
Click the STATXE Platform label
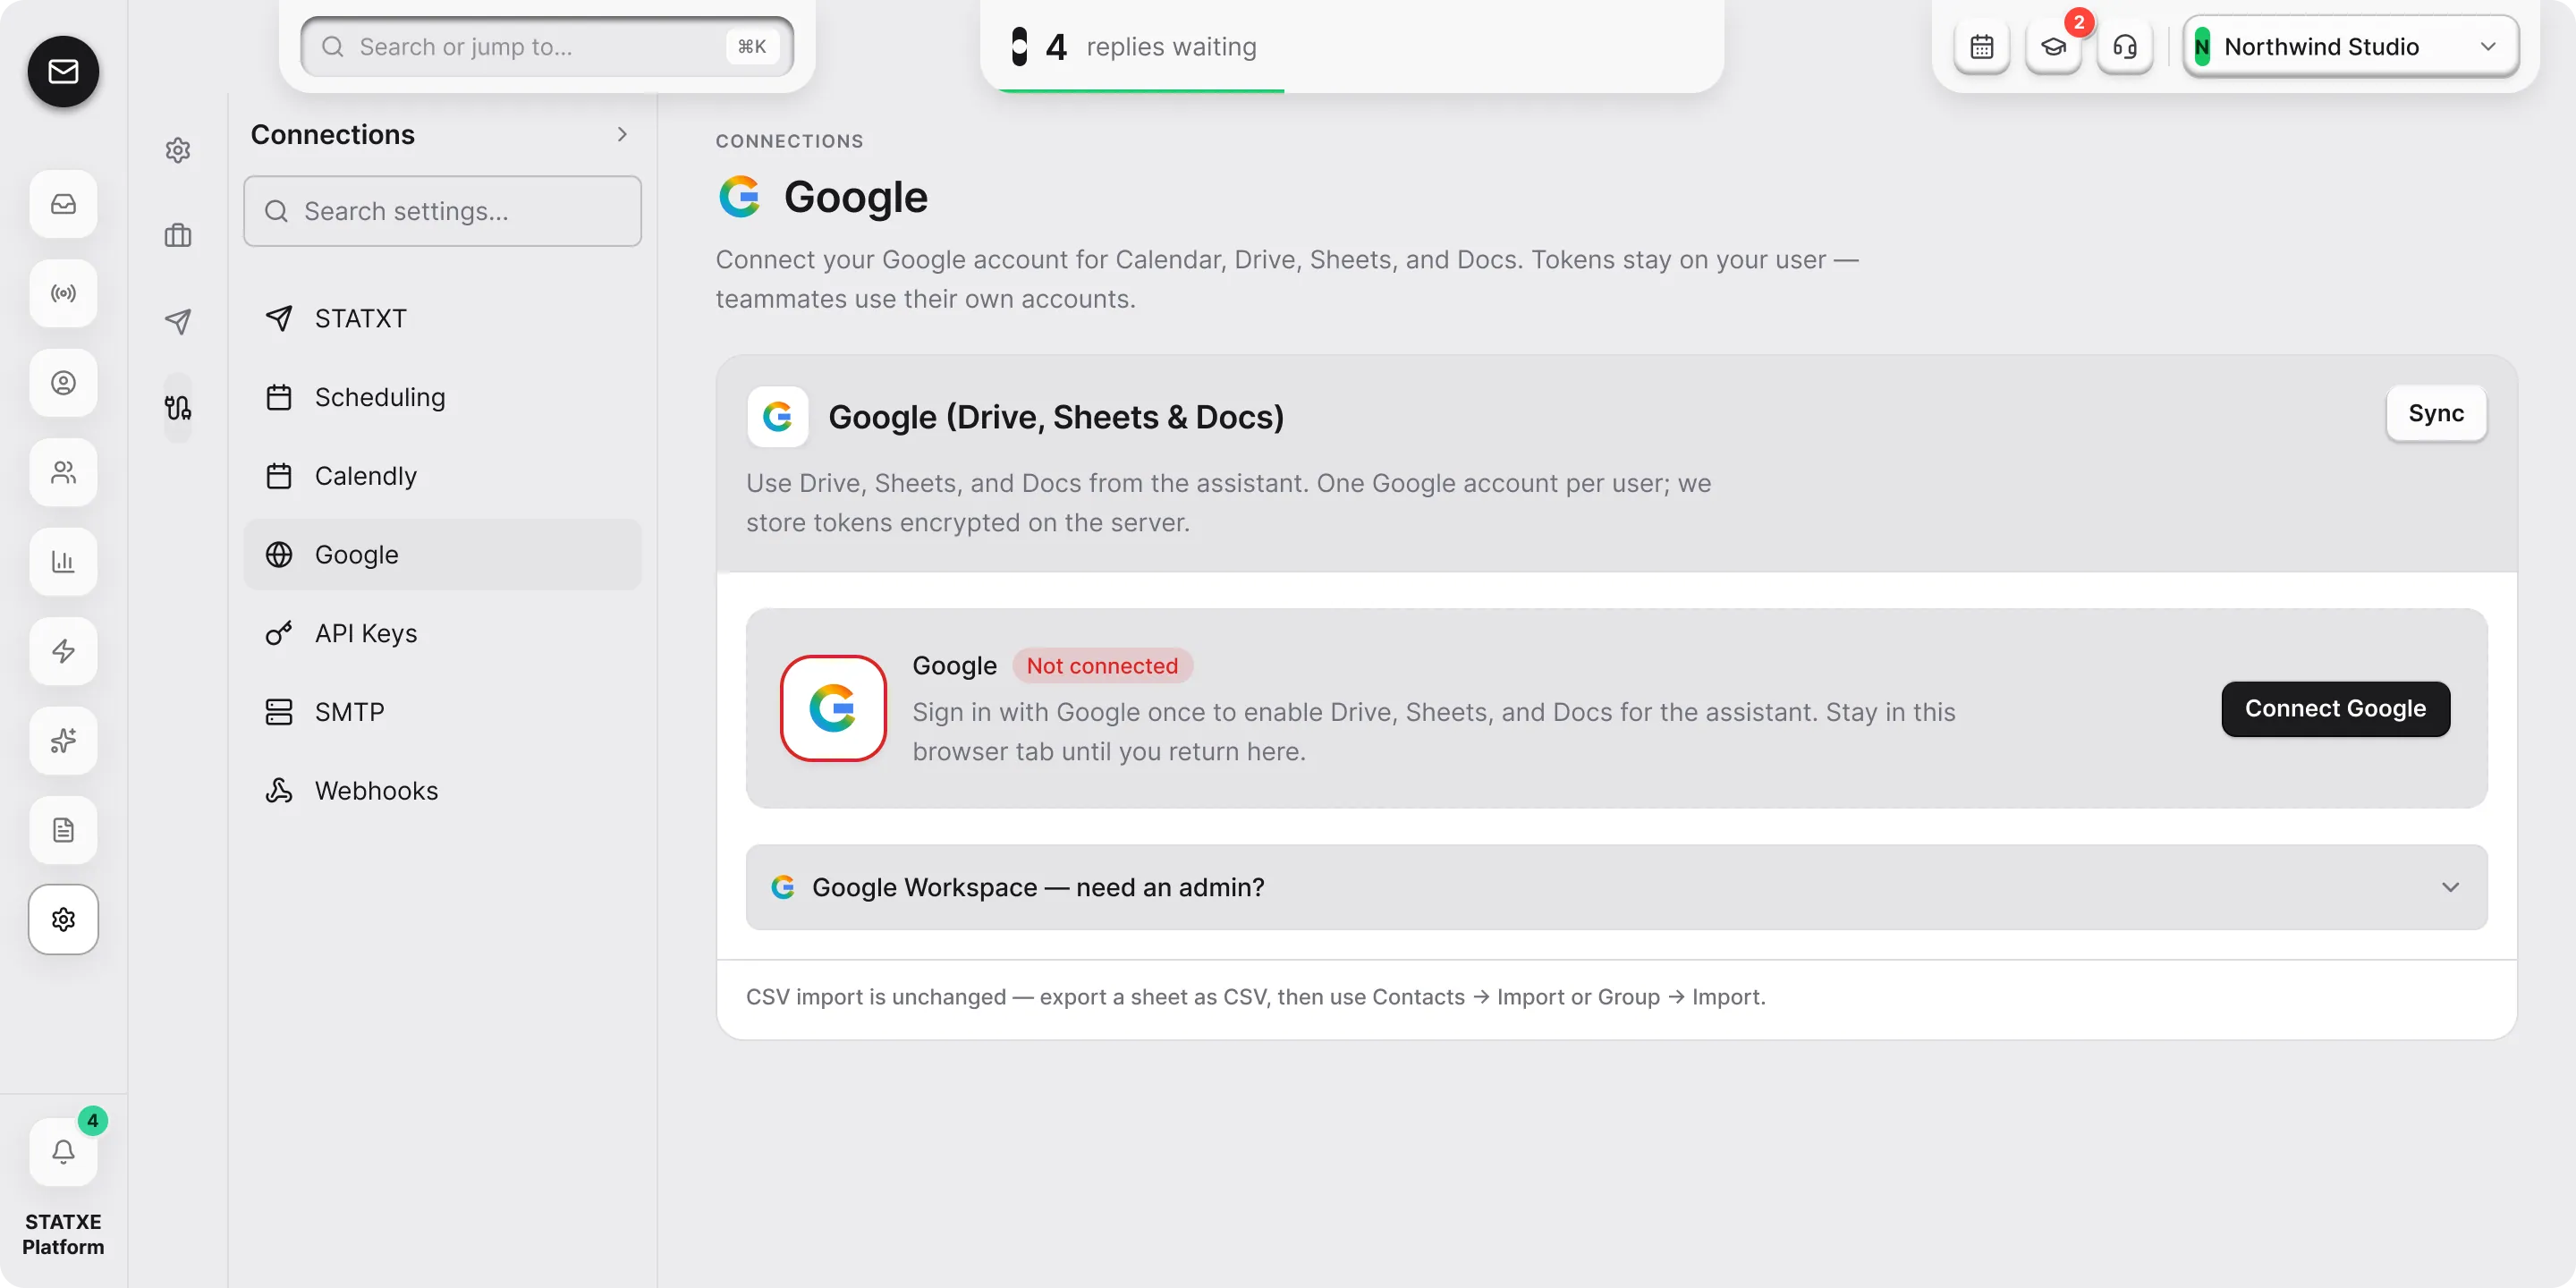(x=63, y=1234)
